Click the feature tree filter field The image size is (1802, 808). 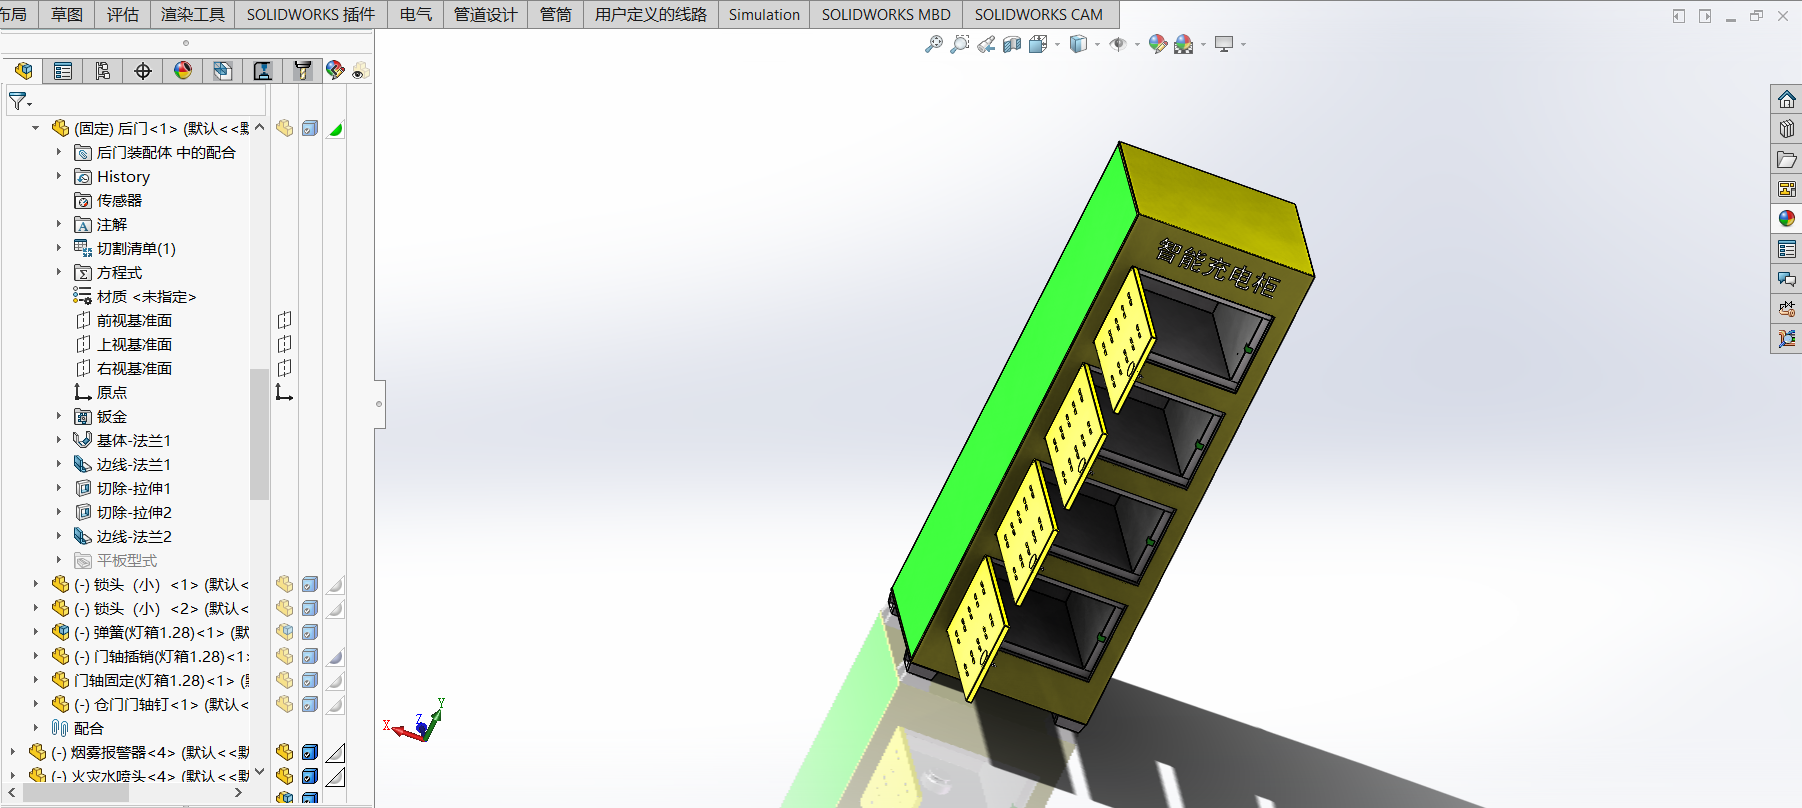click(137, 101)
